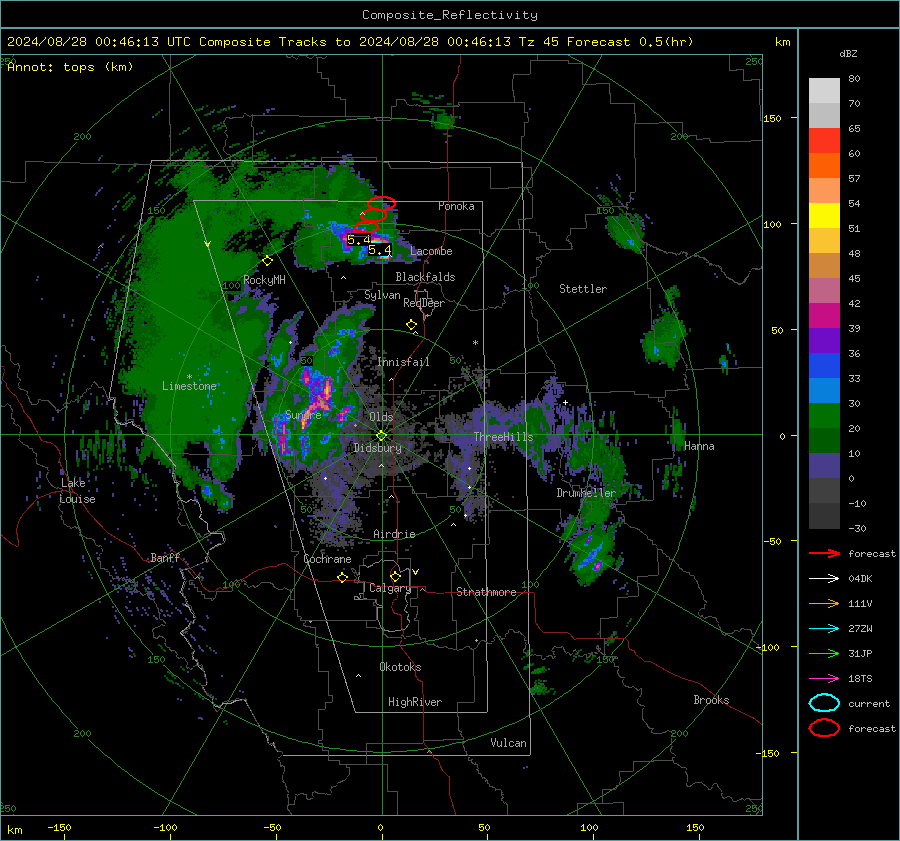
Task: Click the red forecast ellipse legend symbol
Action: pyautogui.click(x=824, y=728)
